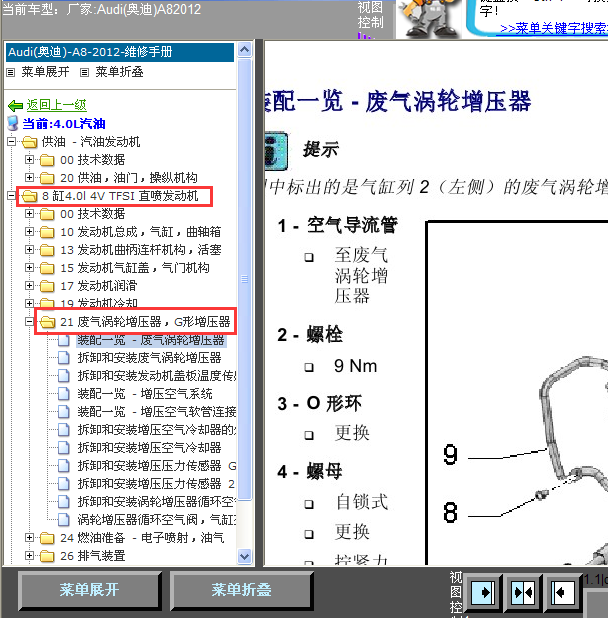Expand the first 00 技术数据 folder under 供油

(x=29, y=160)
